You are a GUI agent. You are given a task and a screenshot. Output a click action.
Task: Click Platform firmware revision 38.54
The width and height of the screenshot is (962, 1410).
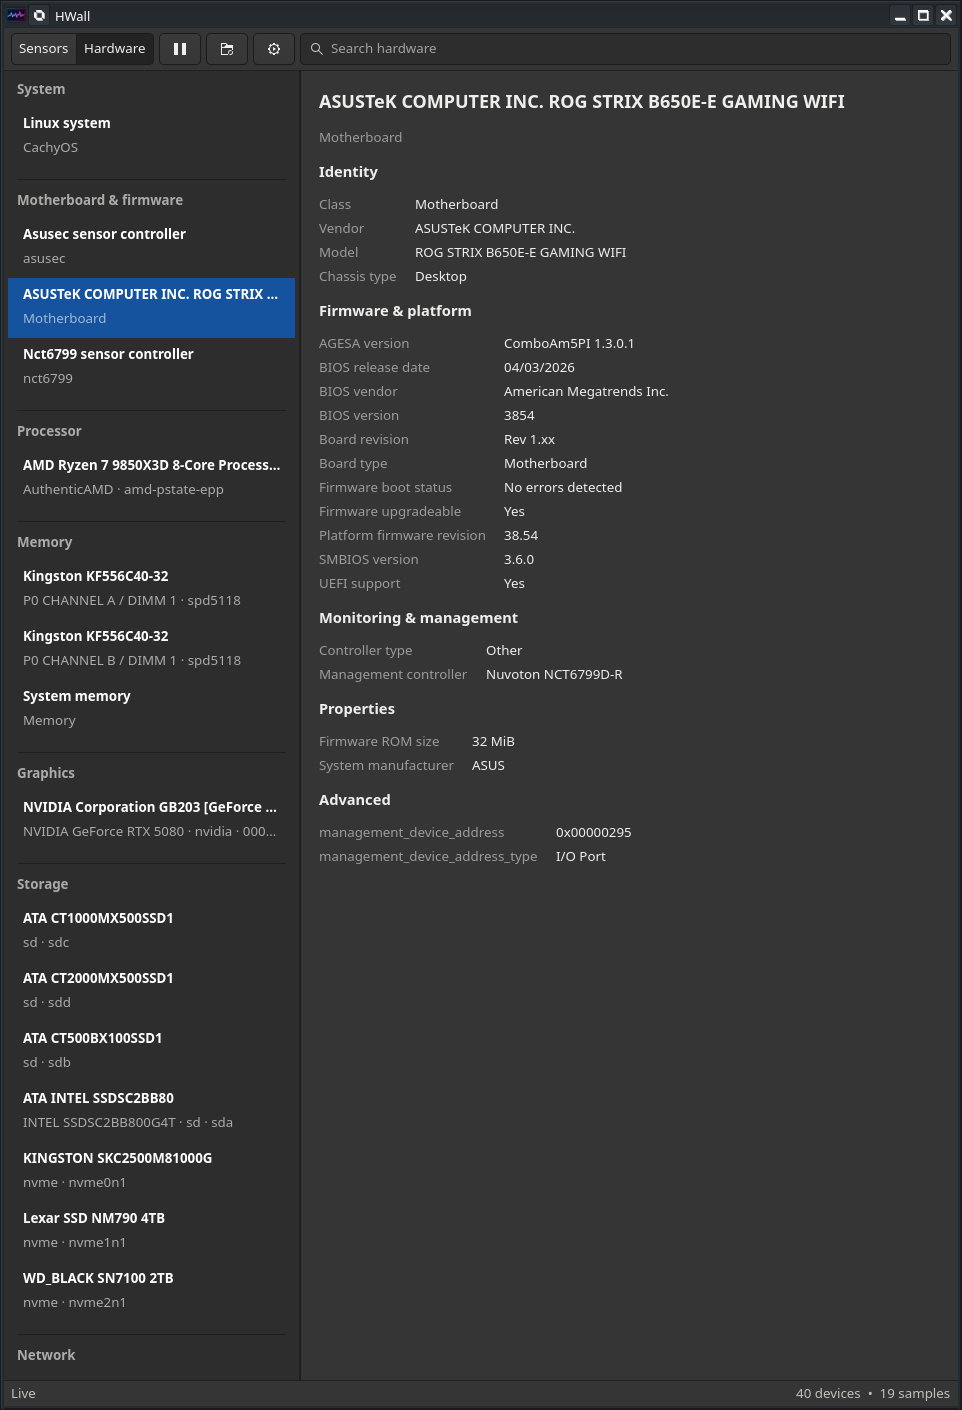[521, 535]
